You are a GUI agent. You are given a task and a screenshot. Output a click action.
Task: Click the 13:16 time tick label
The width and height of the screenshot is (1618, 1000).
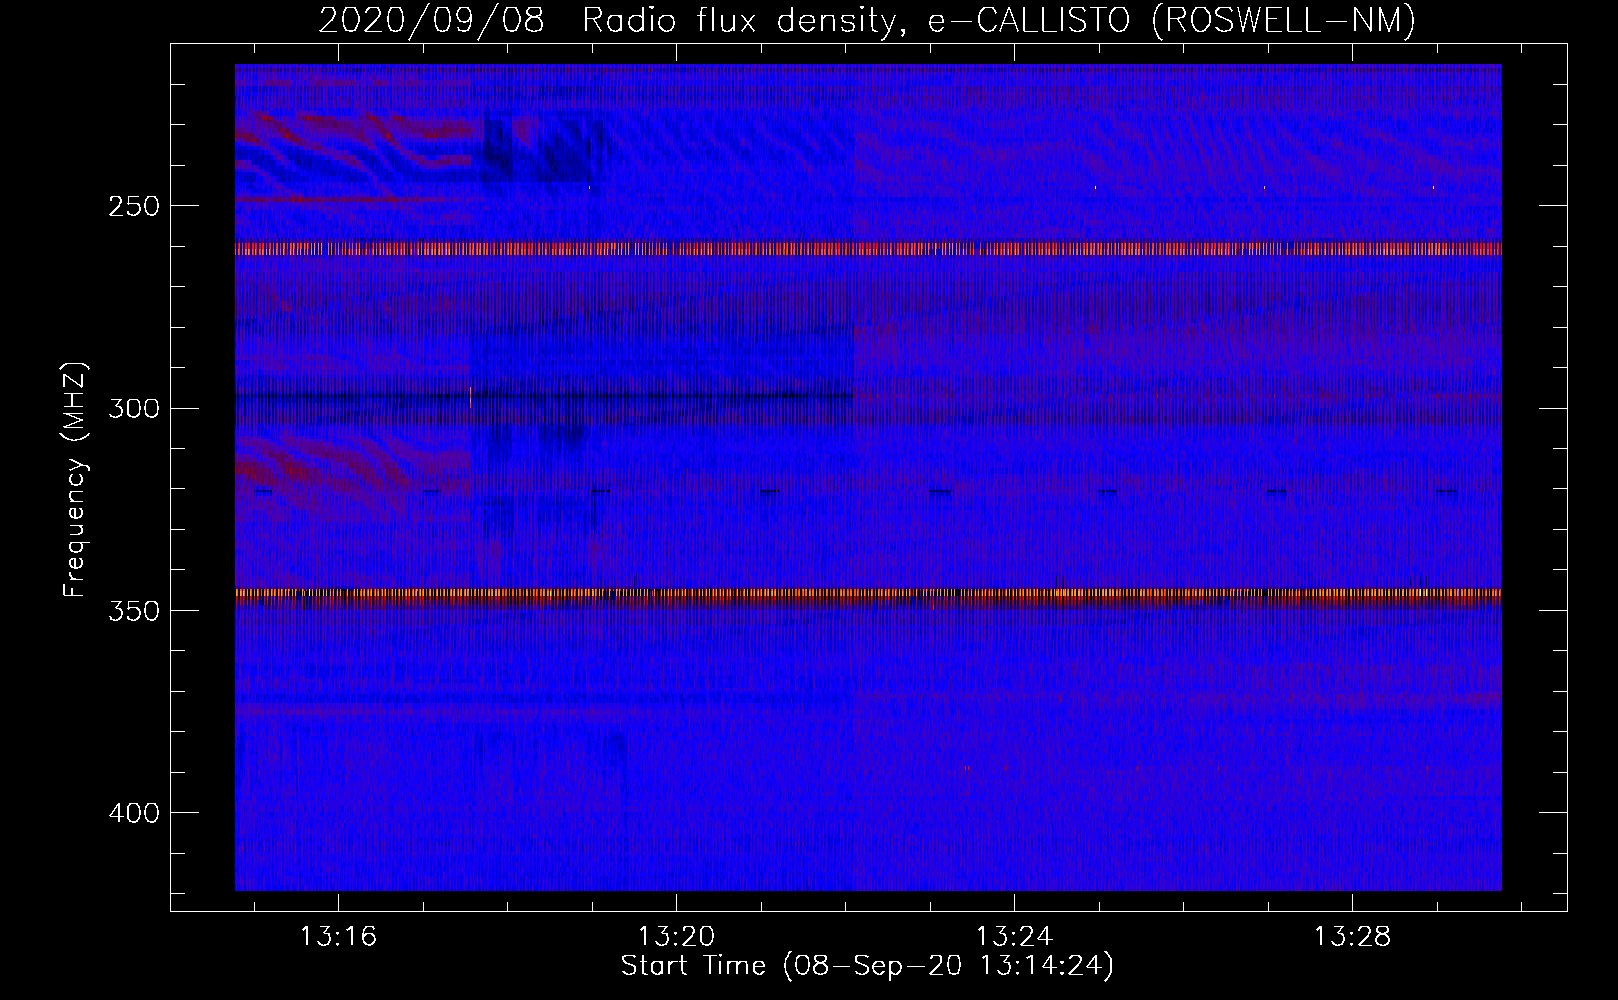pos(339,937)
